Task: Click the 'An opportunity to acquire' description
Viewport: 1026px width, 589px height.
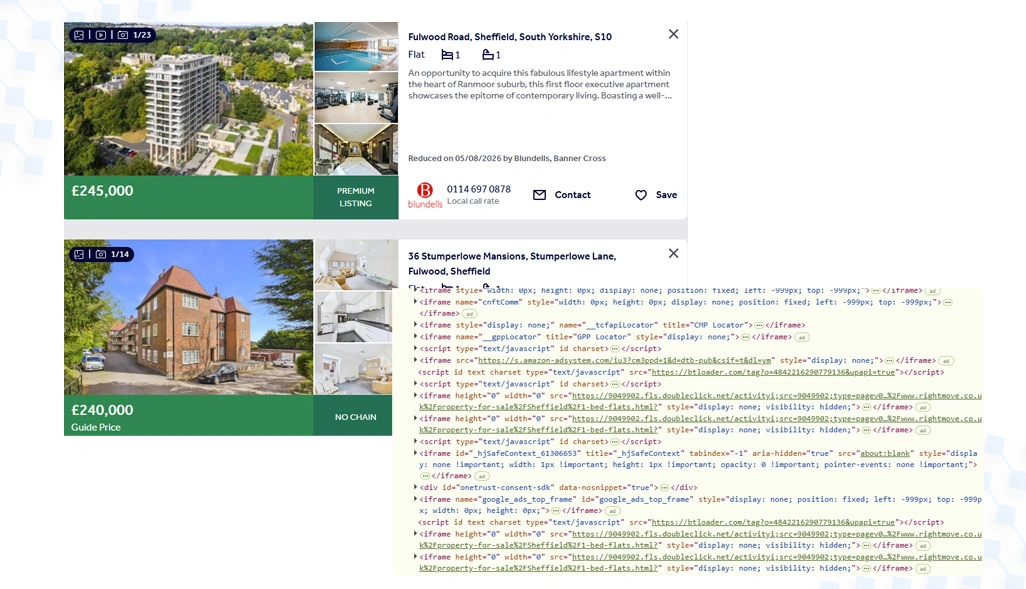Action: coord(540,84)
